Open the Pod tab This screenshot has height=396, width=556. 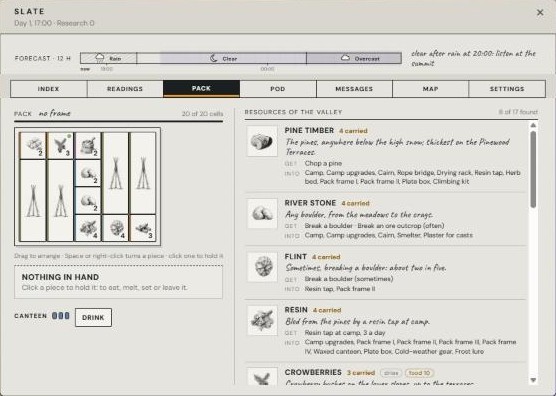coord(278,89)
